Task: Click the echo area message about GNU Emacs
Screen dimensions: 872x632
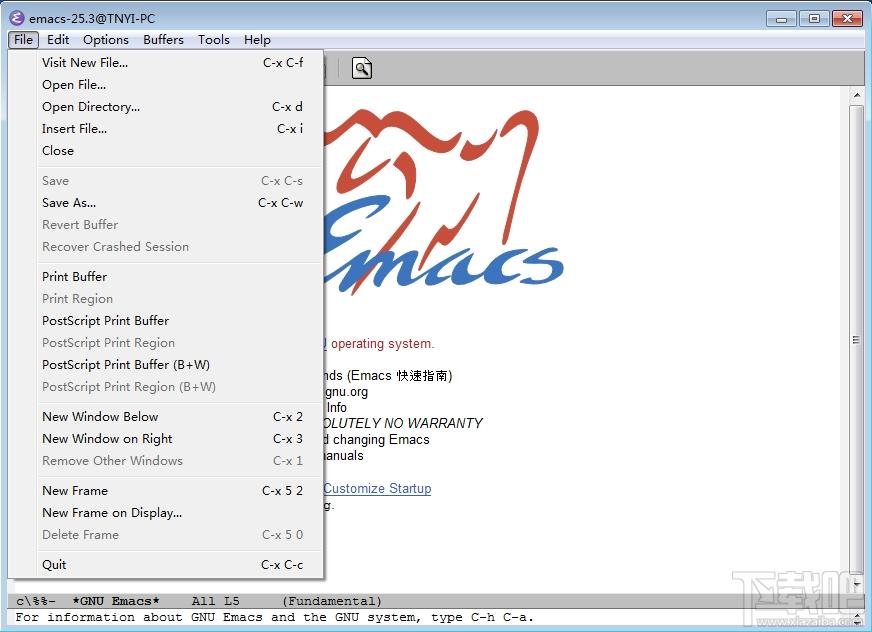Action: pos(275,617)
